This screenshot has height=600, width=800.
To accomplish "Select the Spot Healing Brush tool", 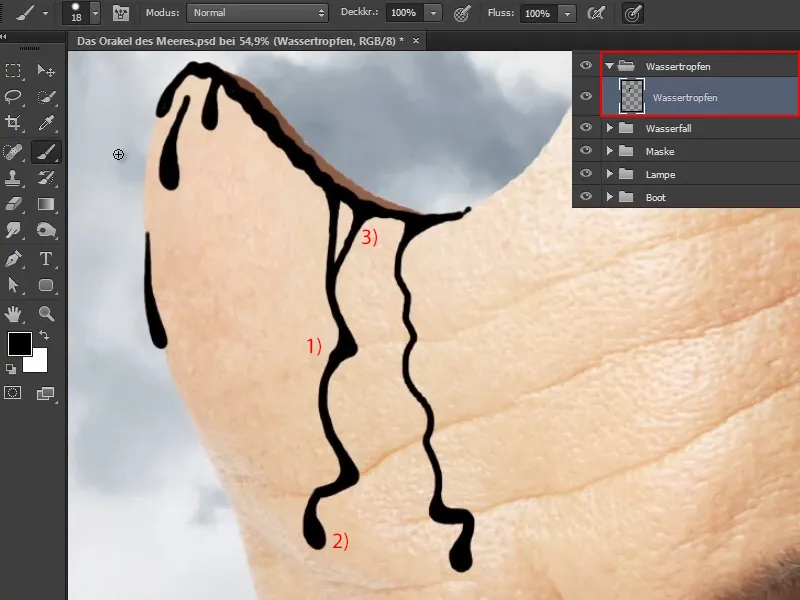I will (x=13, y=152).
